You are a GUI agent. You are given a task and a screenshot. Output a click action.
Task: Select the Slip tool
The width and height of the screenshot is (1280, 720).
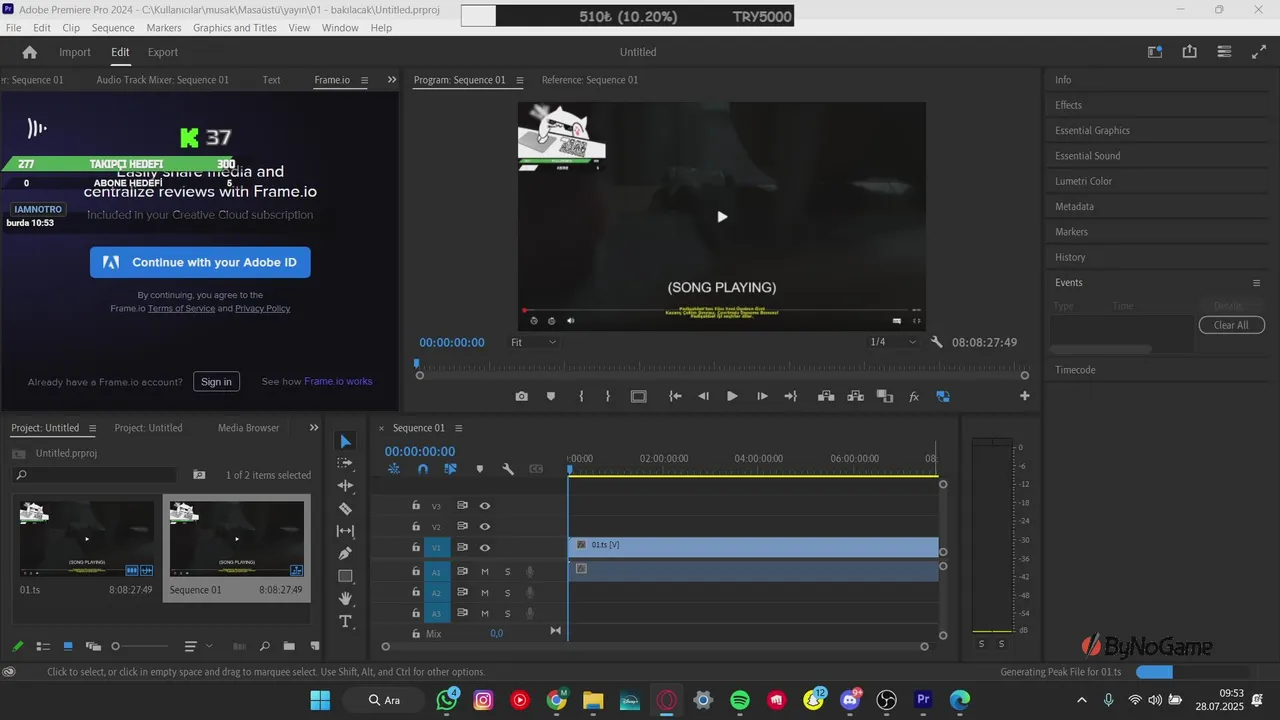(x=345, y=531)
